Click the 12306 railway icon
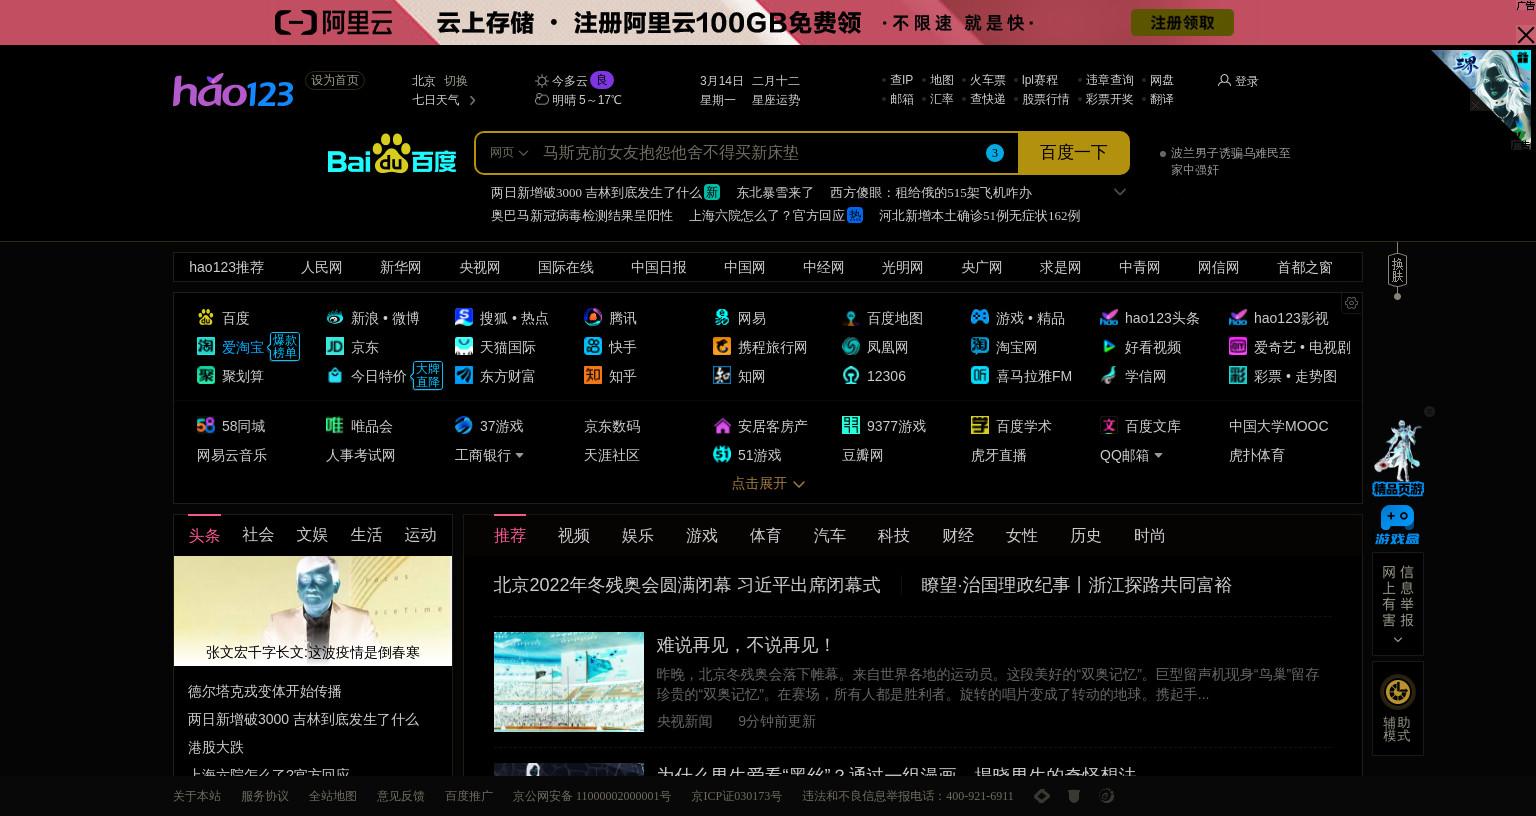 click(x=851, y=375)
